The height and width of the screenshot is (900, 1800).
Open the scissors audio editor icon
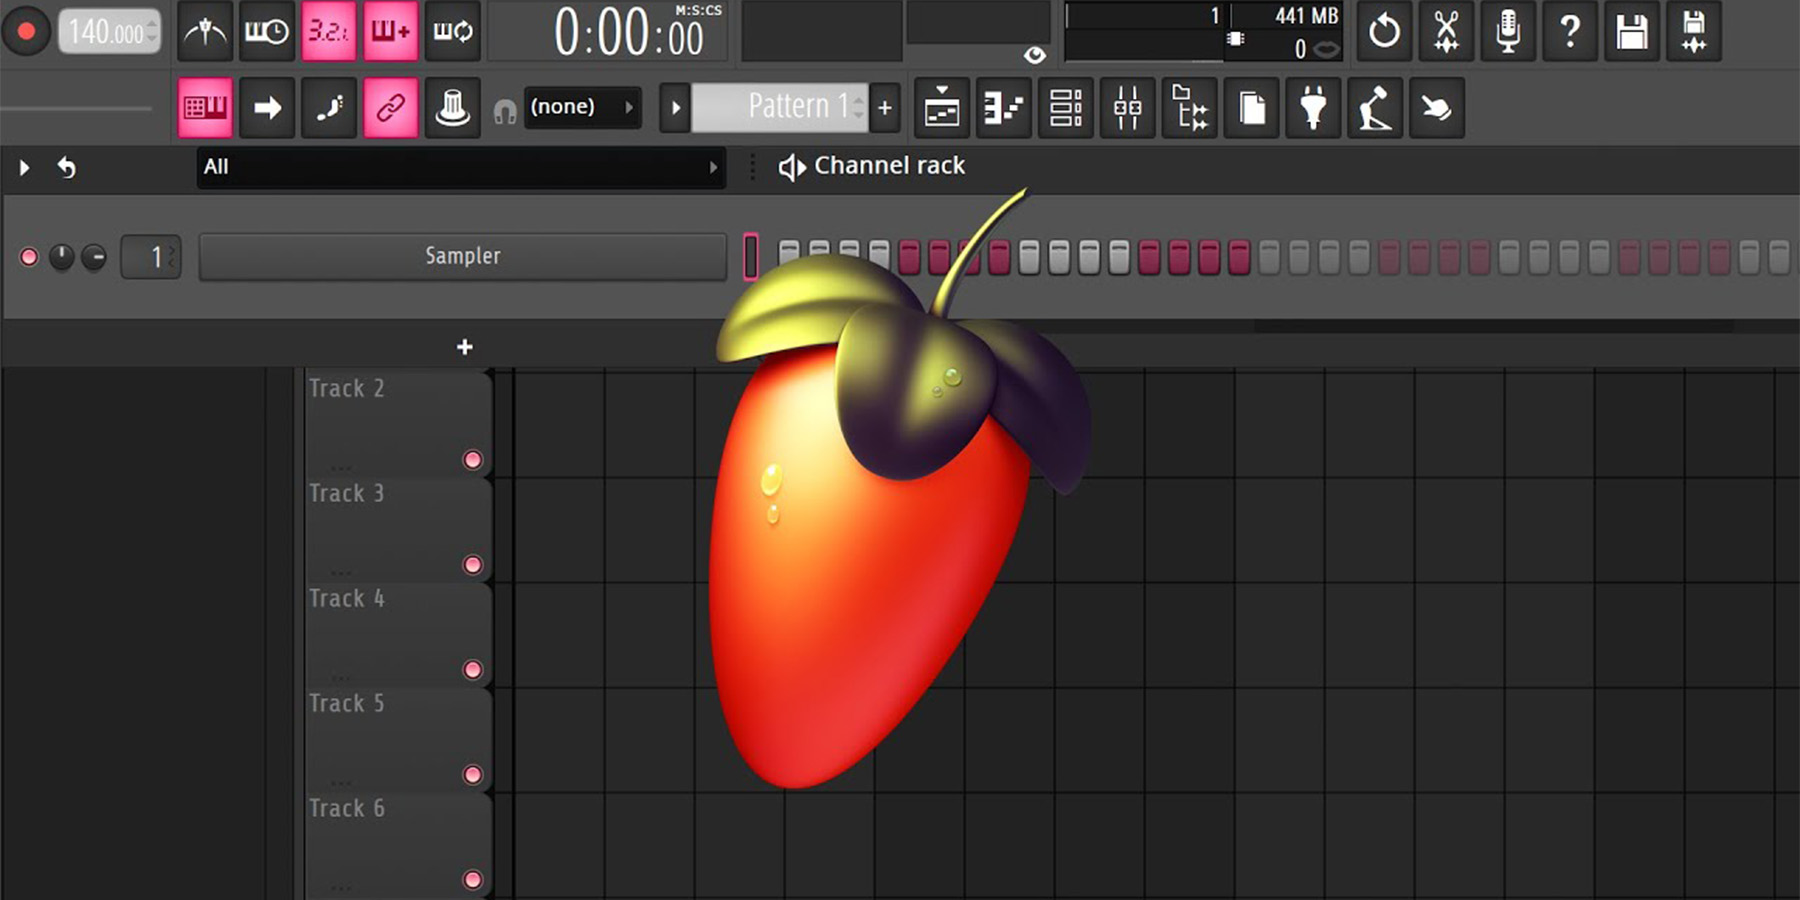pos(1446,32)
